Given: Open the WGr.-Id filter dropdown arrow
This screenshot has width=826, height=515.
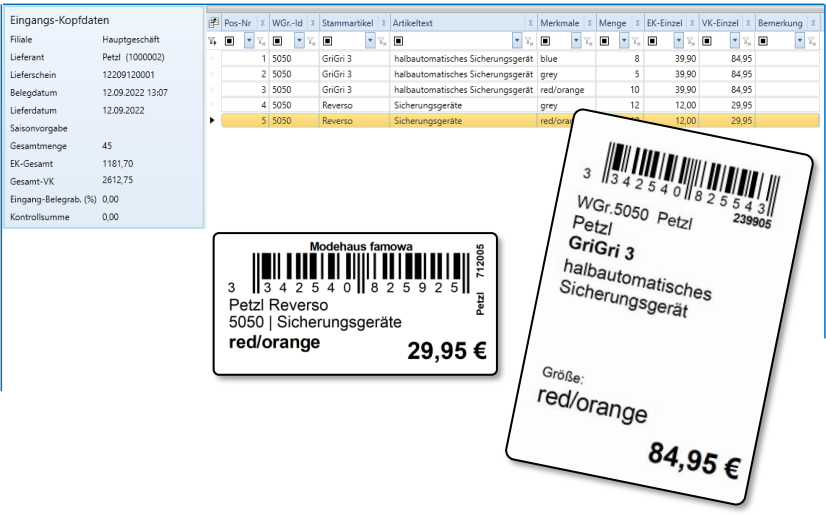Looking at the screenshot, I should pyautogui.click(x=299, y=41).
